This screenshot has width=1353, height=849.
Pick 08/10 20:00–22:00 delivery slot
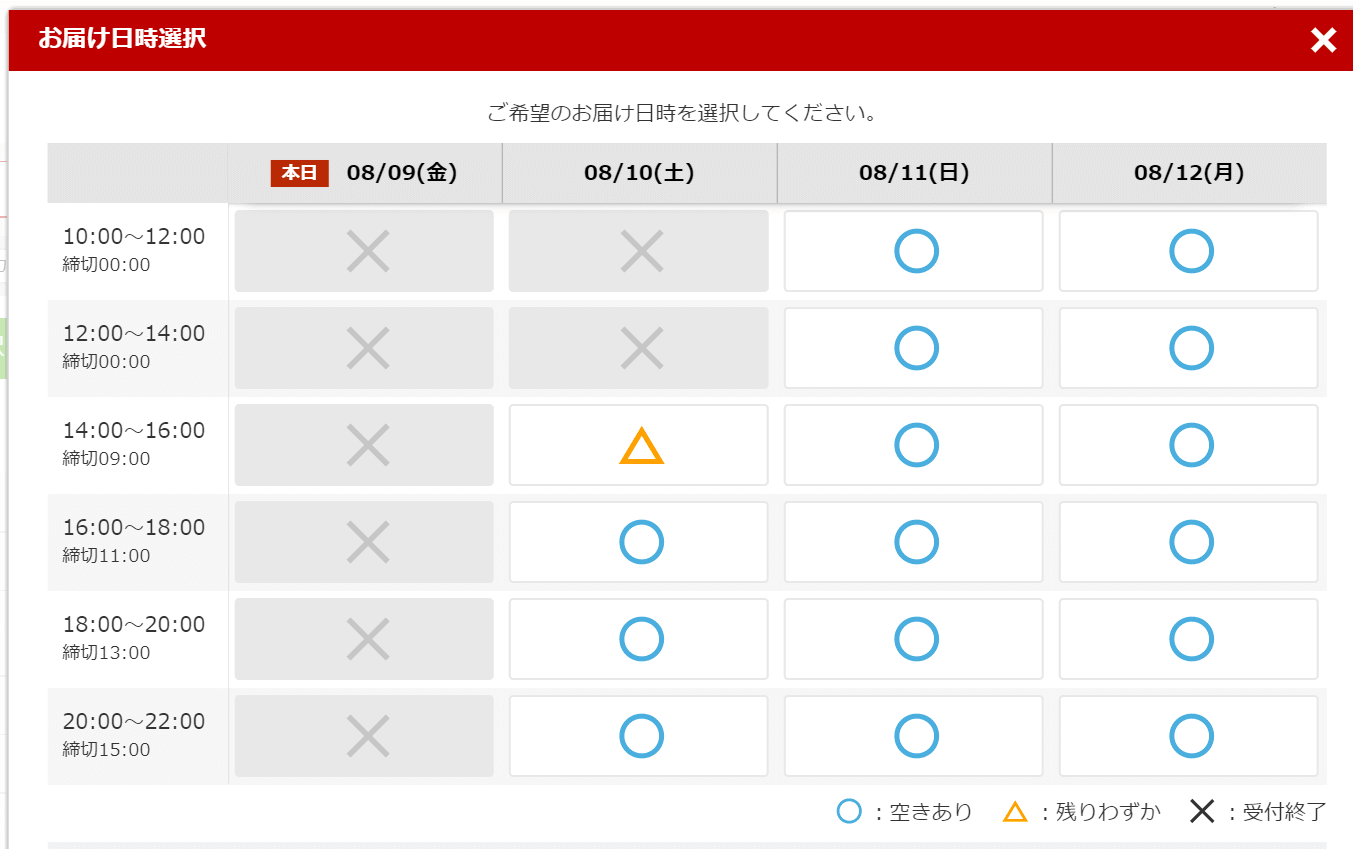pos(640,736)
